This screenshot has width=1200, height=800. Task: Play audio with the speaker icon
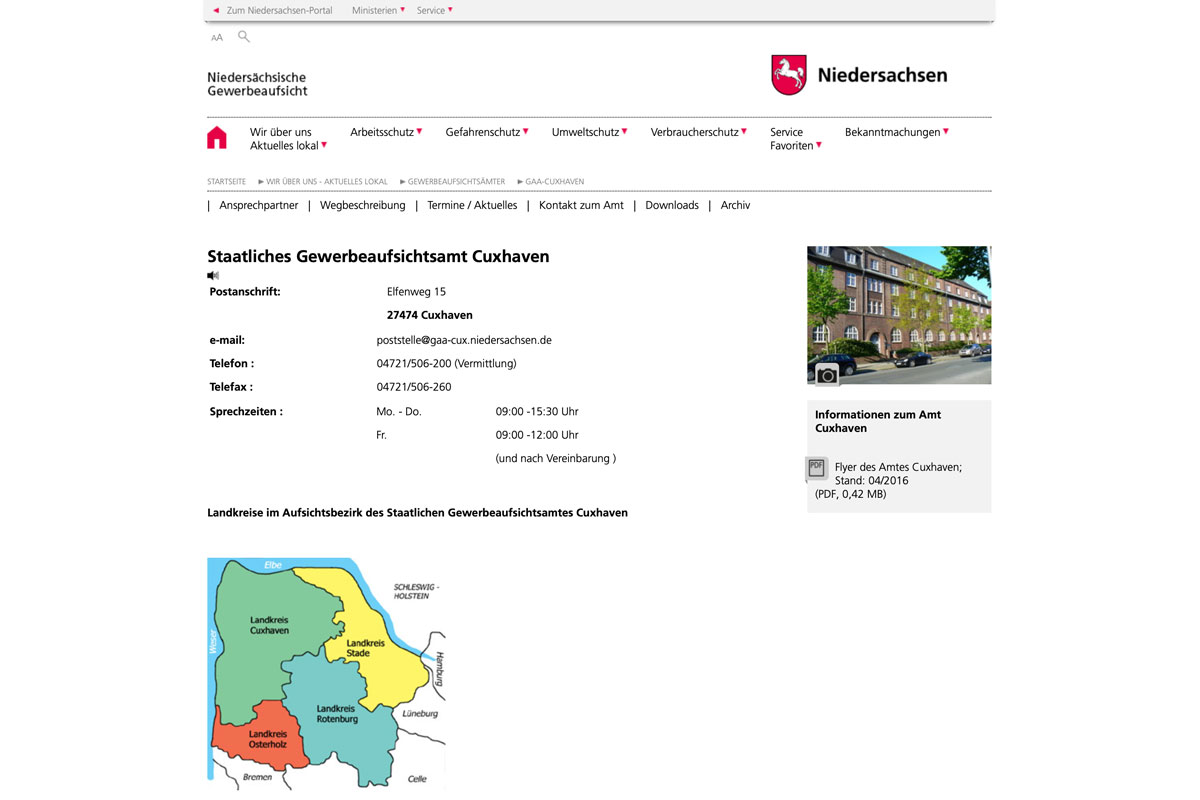click(213, 275)
